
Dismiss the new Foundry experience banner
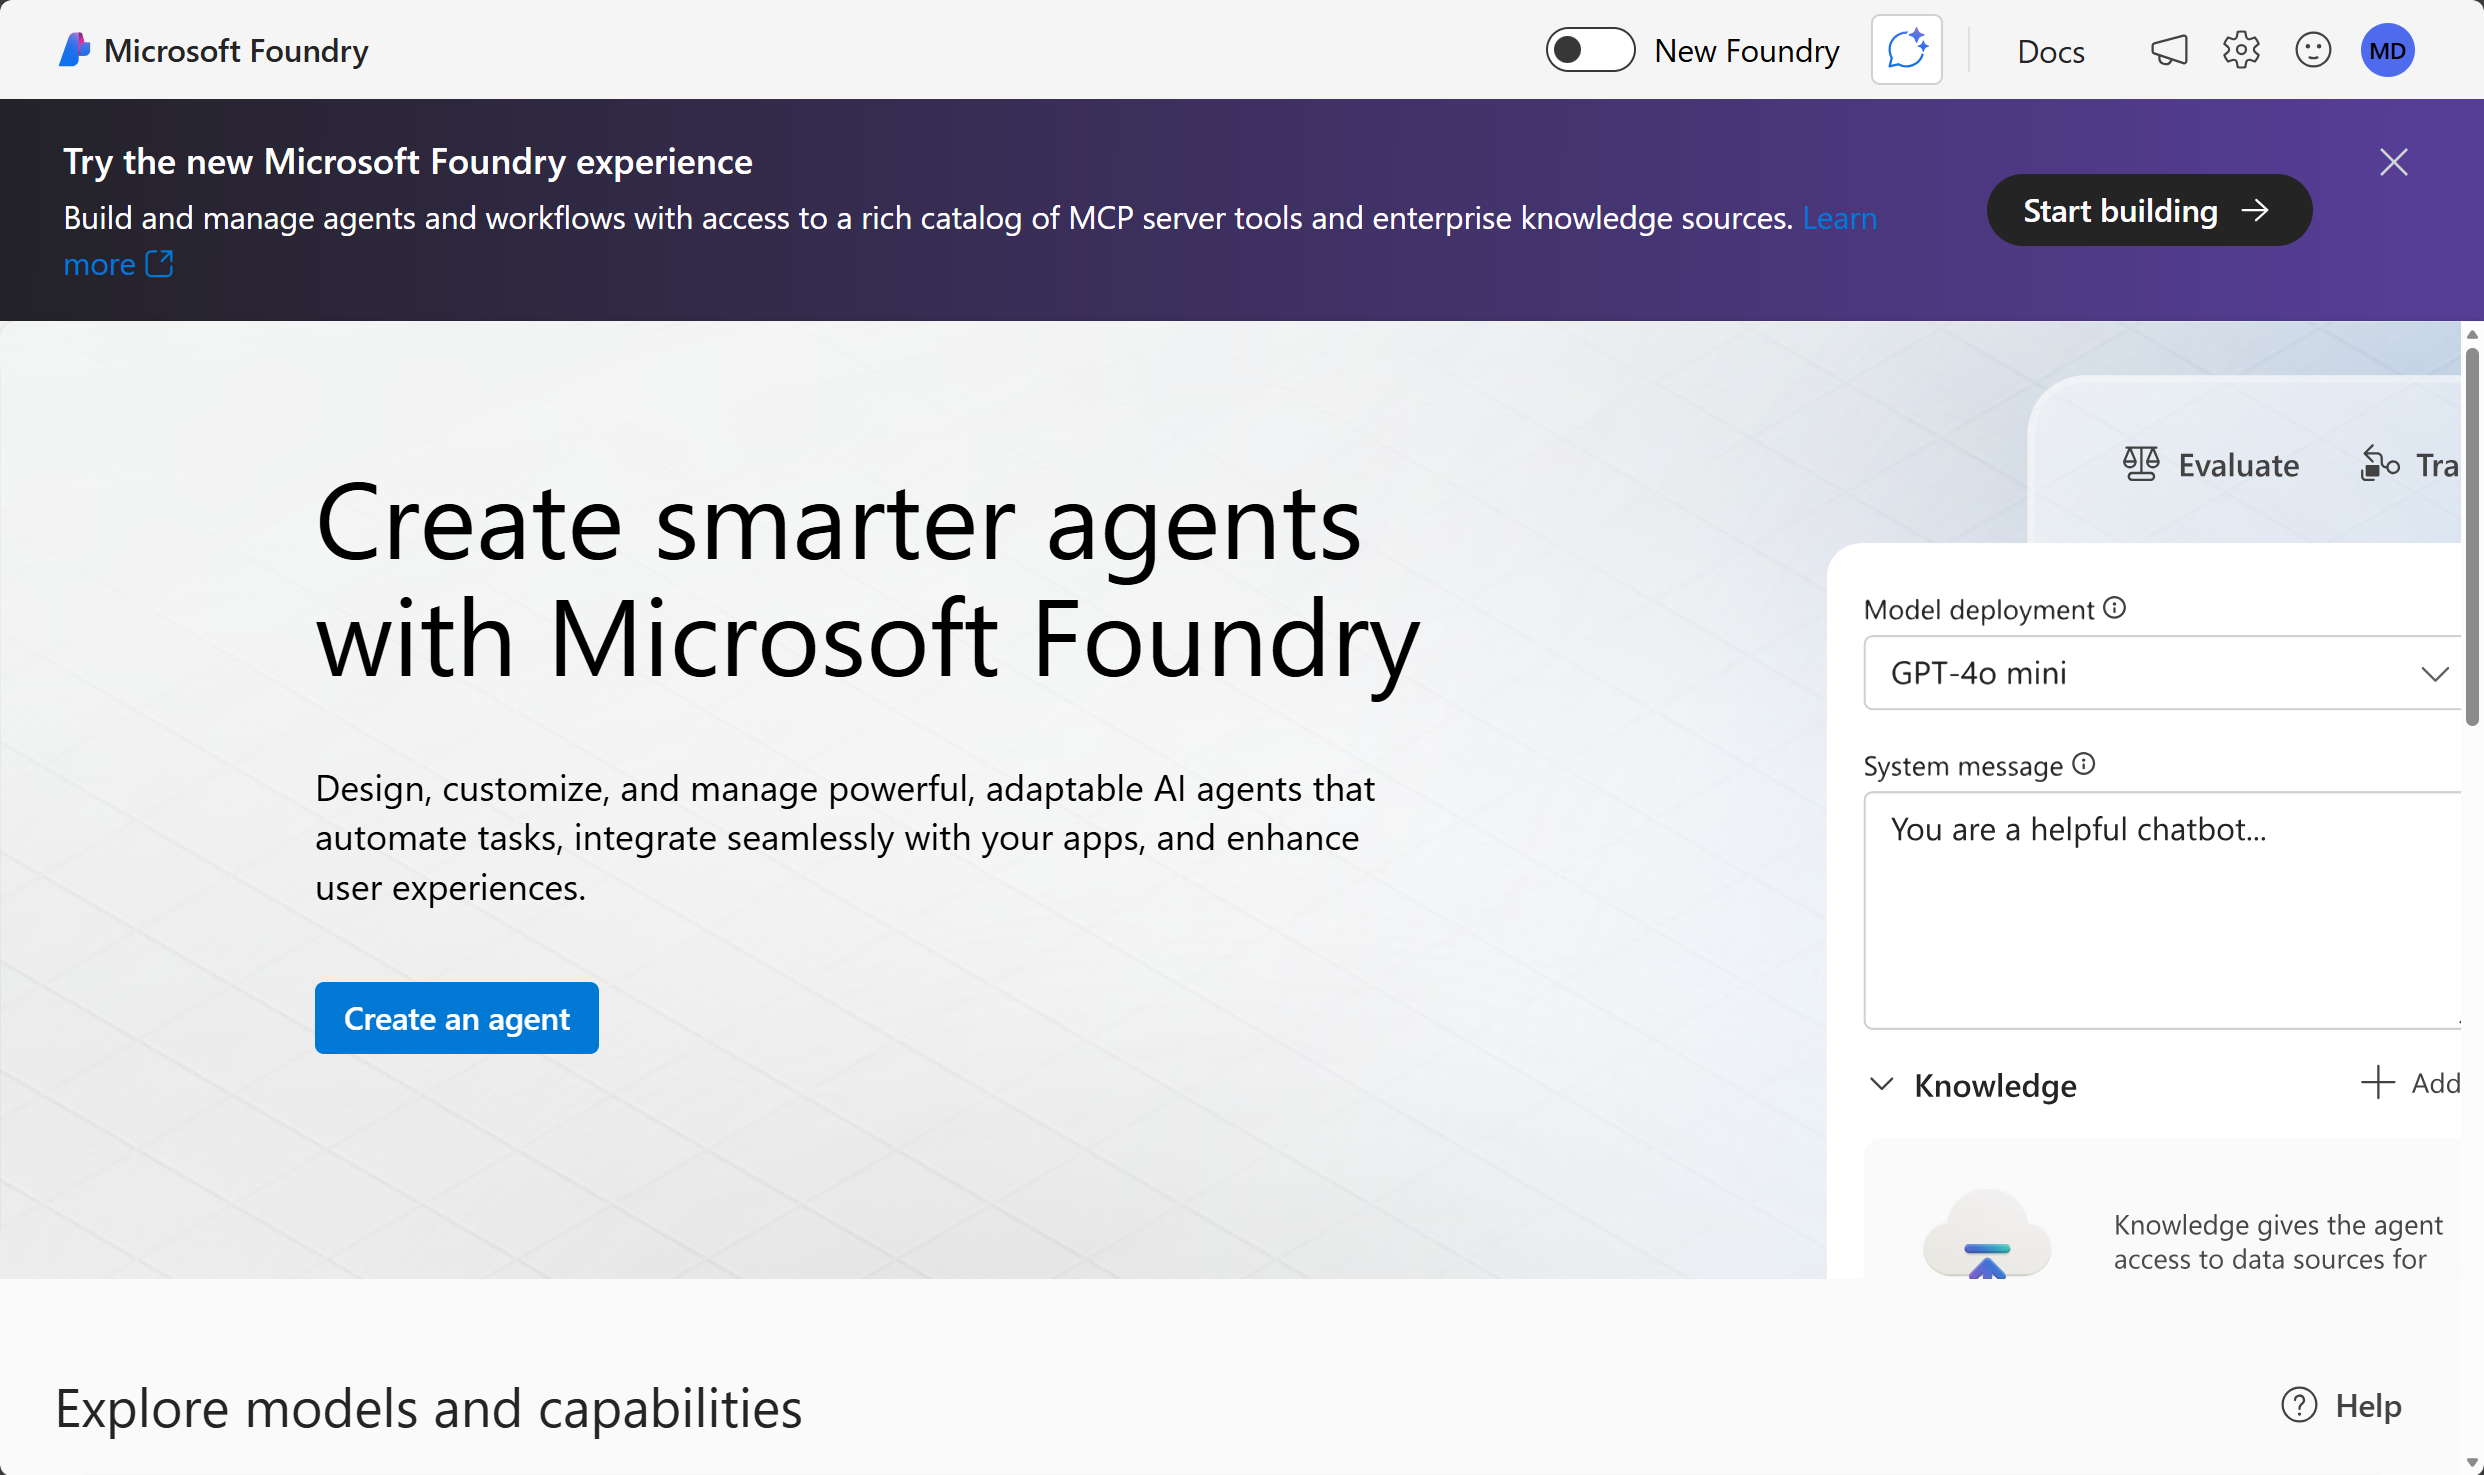coord(2394,161)
